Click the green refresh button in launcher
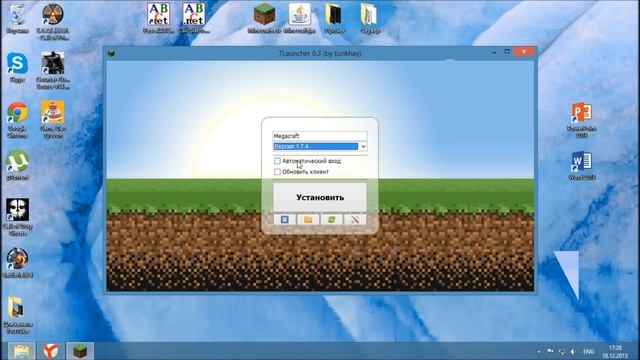640x360 pixels. (x=331, y=220)
